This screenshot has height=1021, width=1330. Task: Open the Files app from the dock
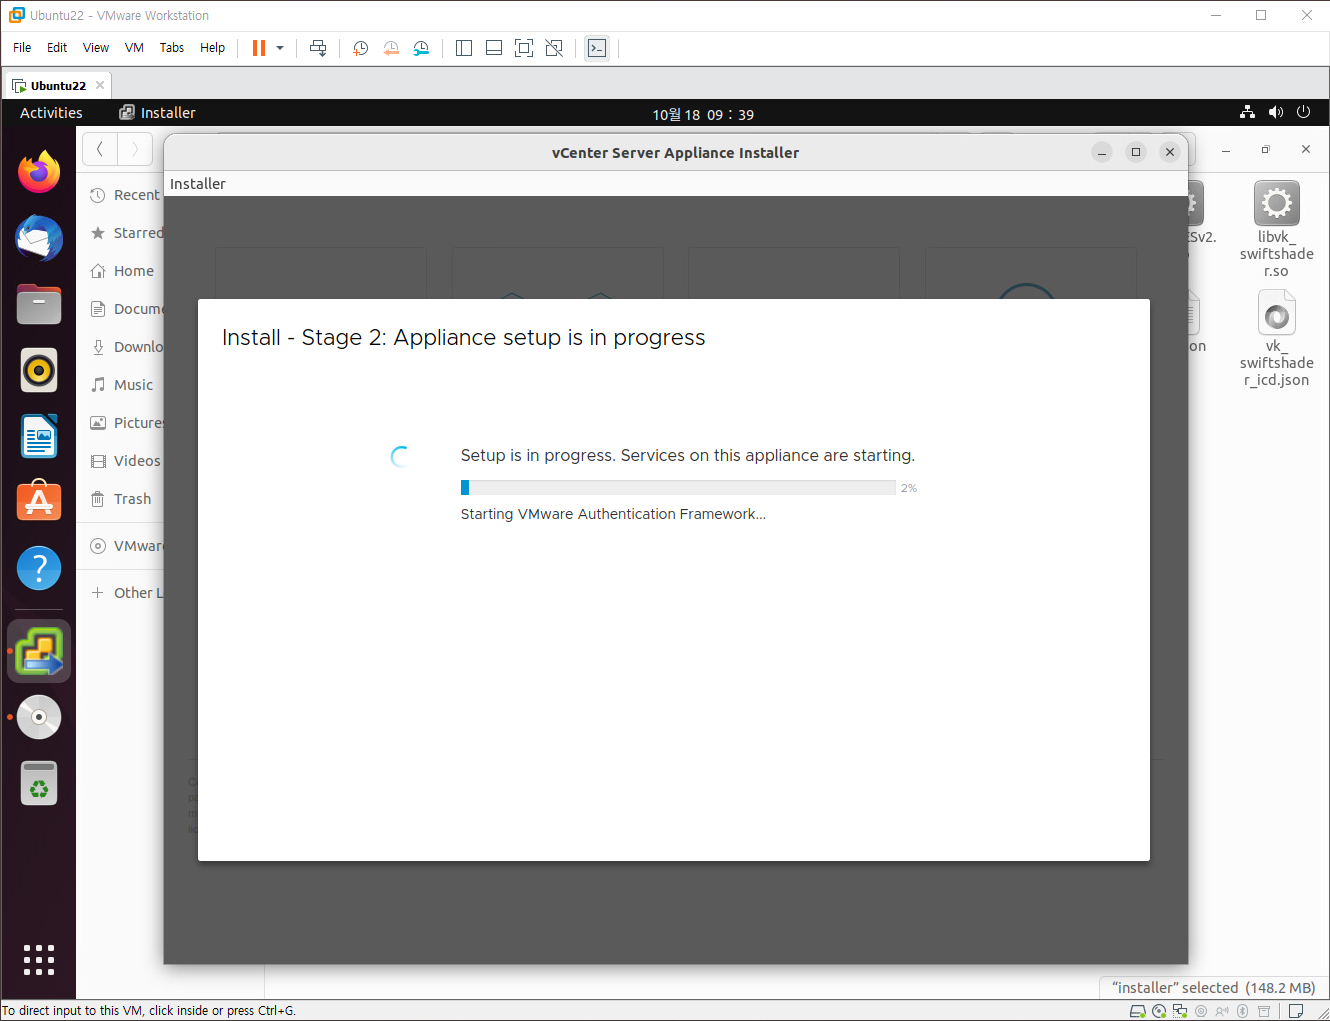click(x=39, y=304)
